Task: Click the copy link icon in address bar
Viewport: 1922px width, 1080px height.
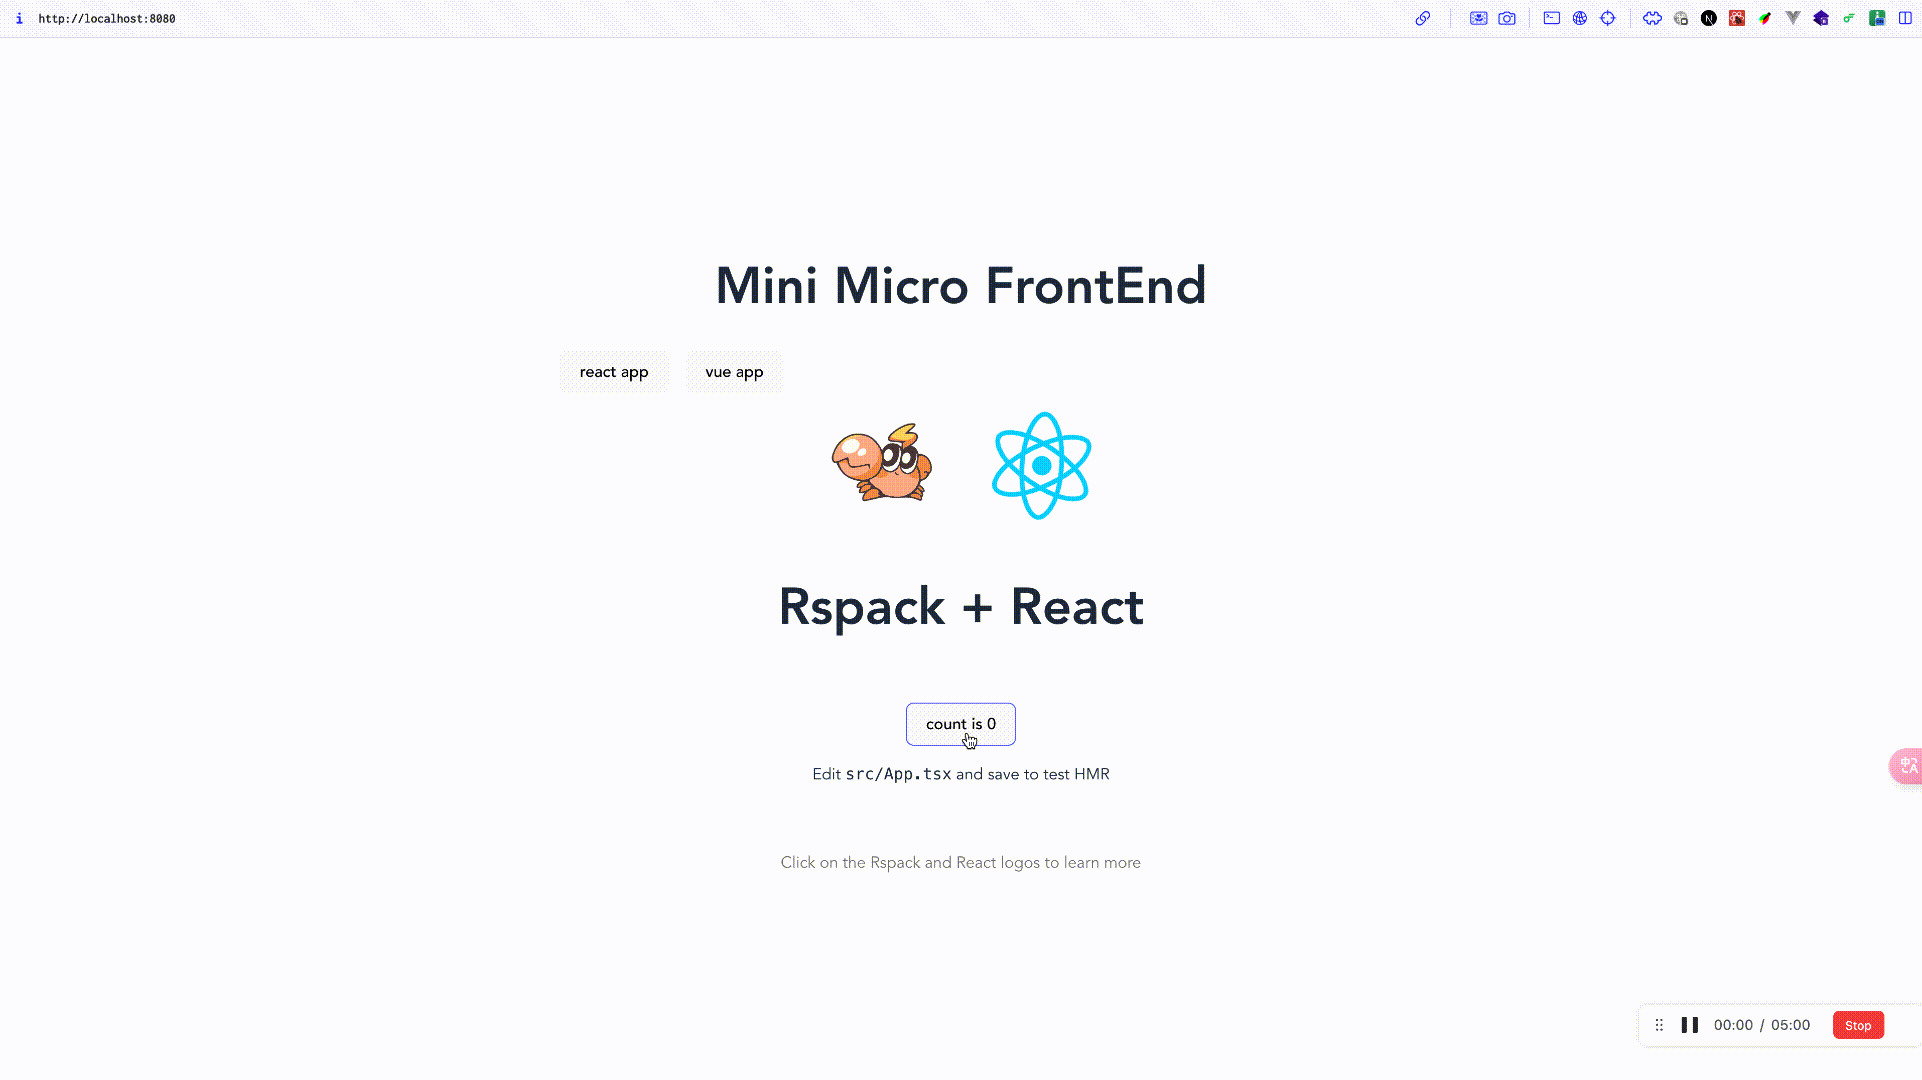Action: point(1423,17)
